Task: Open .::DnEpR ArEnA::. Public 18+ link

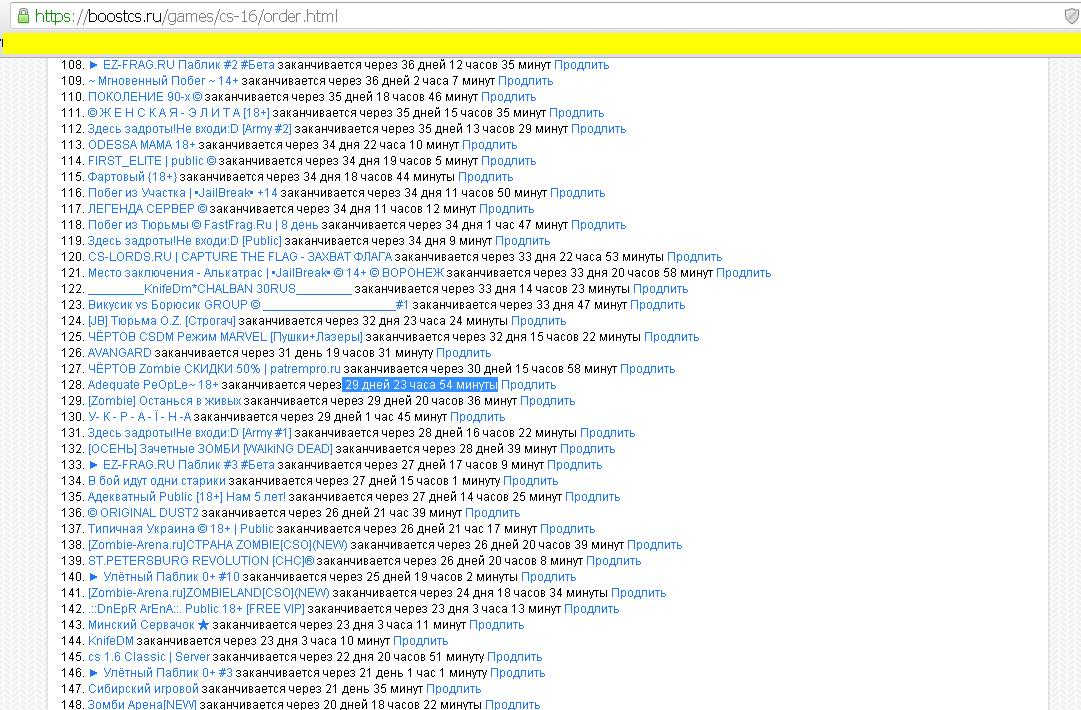Action: 196,609
